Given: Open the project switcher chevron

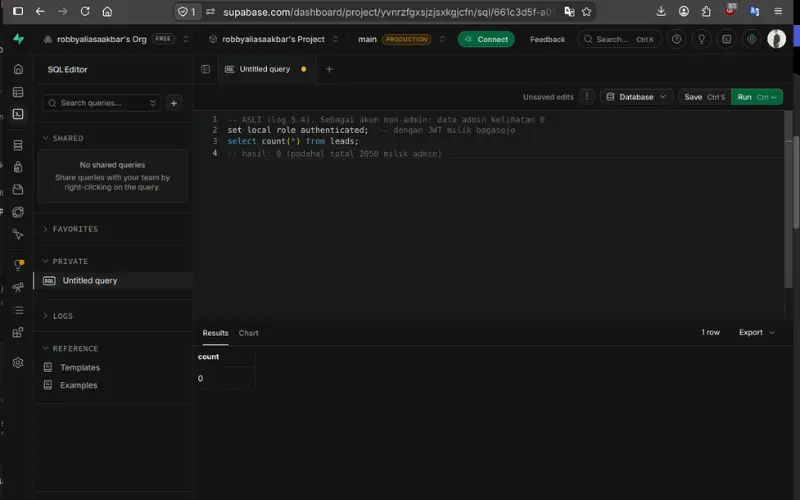Looking at the screenshot, I should coord(335,39).
